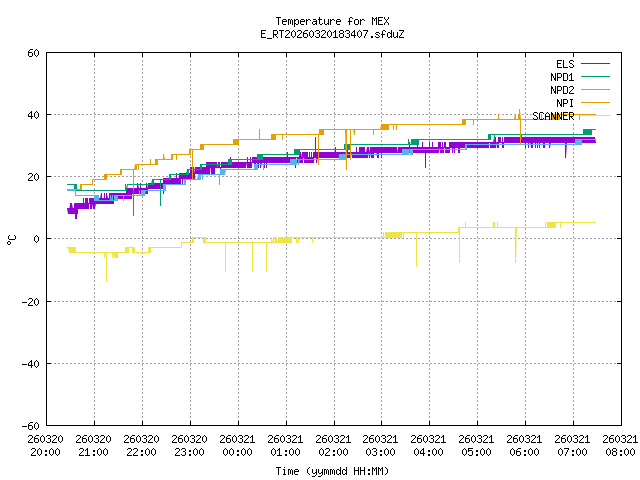The image size is (640, 480).
Task: Click the 260321 00:00 x-axis tick label
Action: point(237,445)
